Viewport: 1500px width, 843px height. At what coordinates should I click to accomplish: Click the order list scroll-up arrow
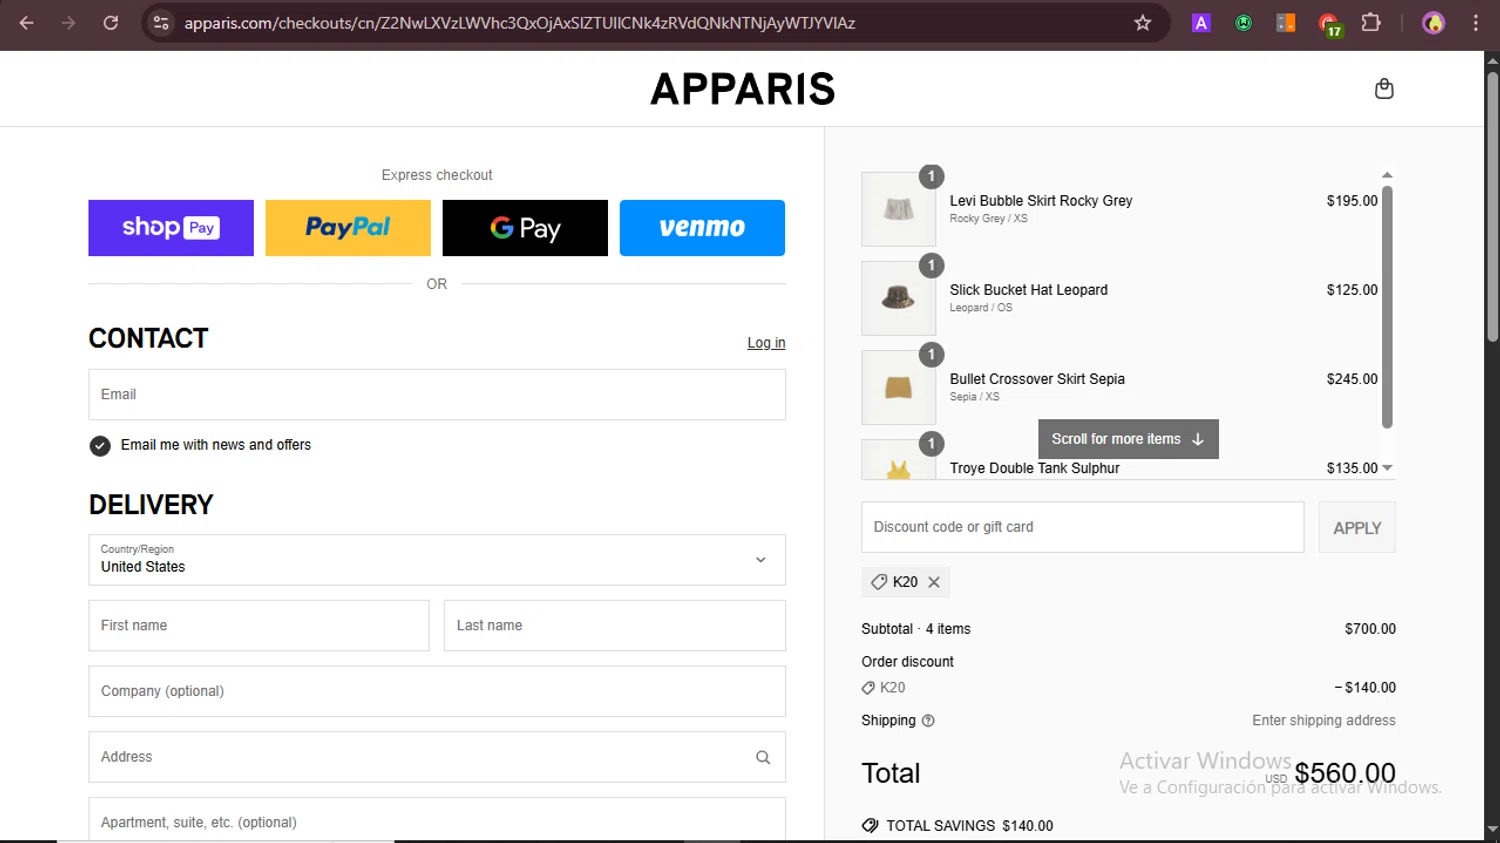(x=1387, y=175)
